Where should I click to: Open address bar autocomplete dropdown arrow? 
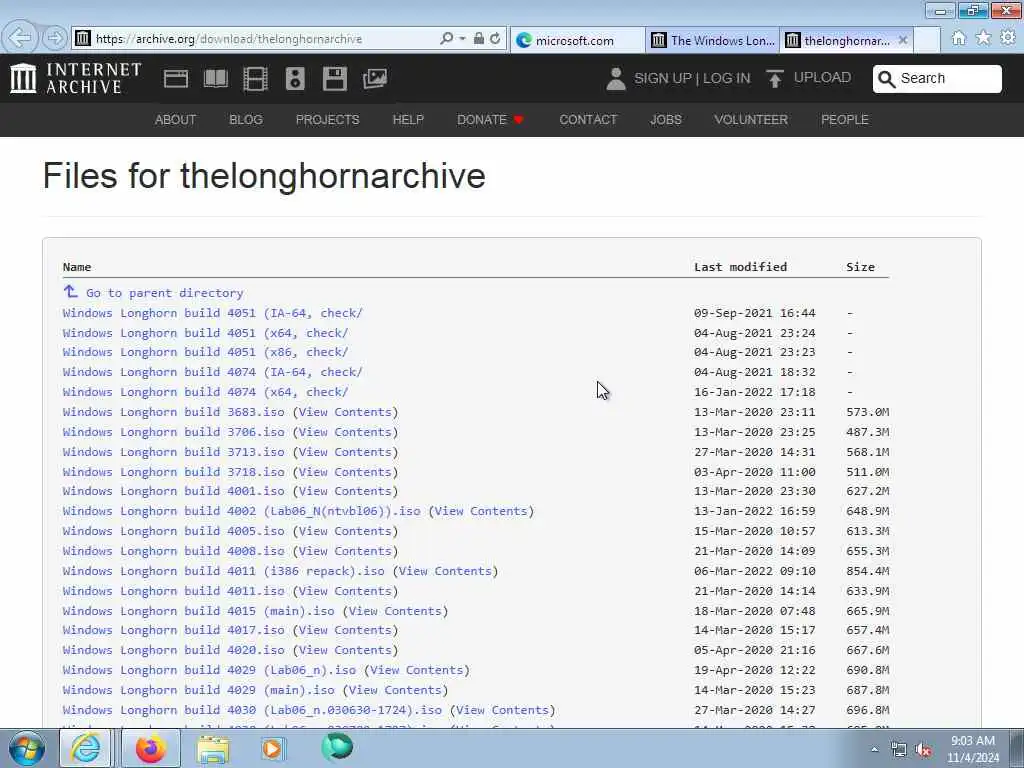click(462, 39)
